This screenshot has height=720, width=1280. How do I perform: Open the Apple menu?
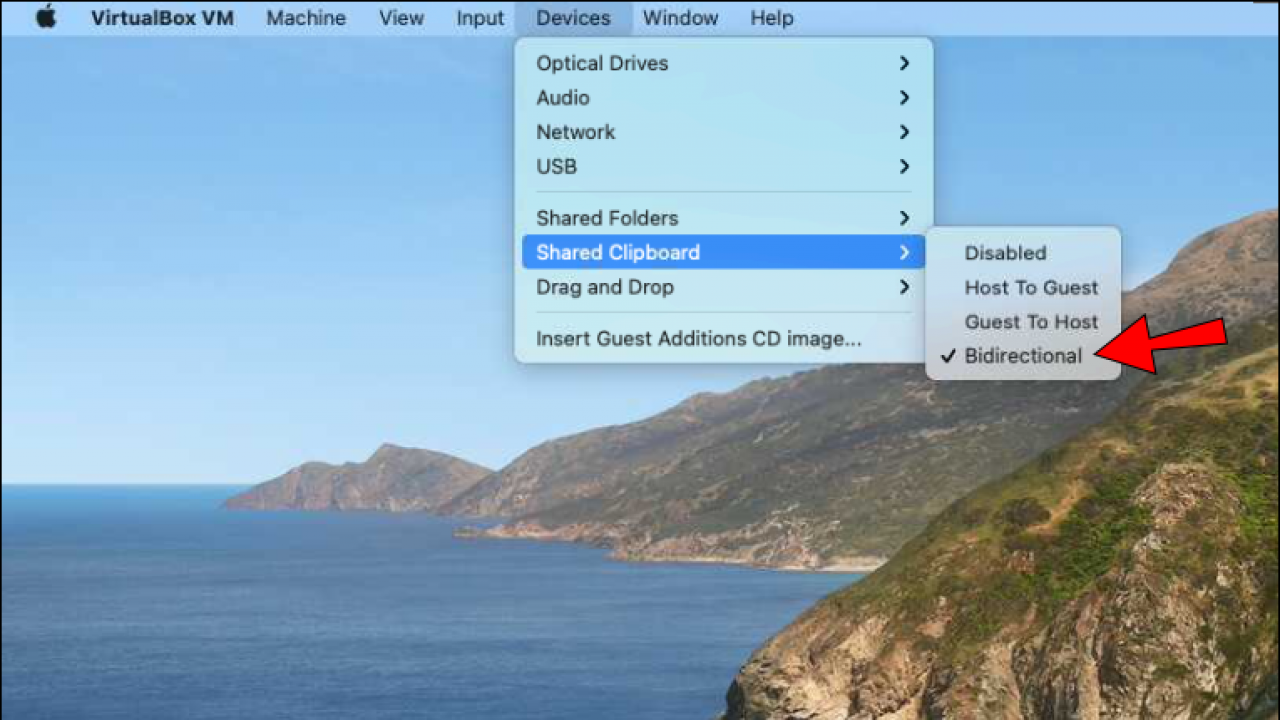pos(46,17)
